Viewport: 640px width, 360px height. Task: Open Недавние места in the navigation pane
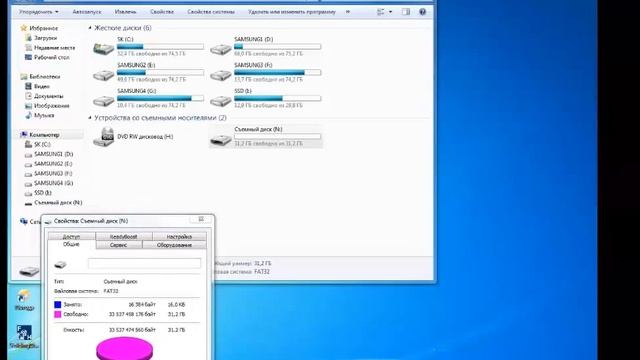pos(54,48)
